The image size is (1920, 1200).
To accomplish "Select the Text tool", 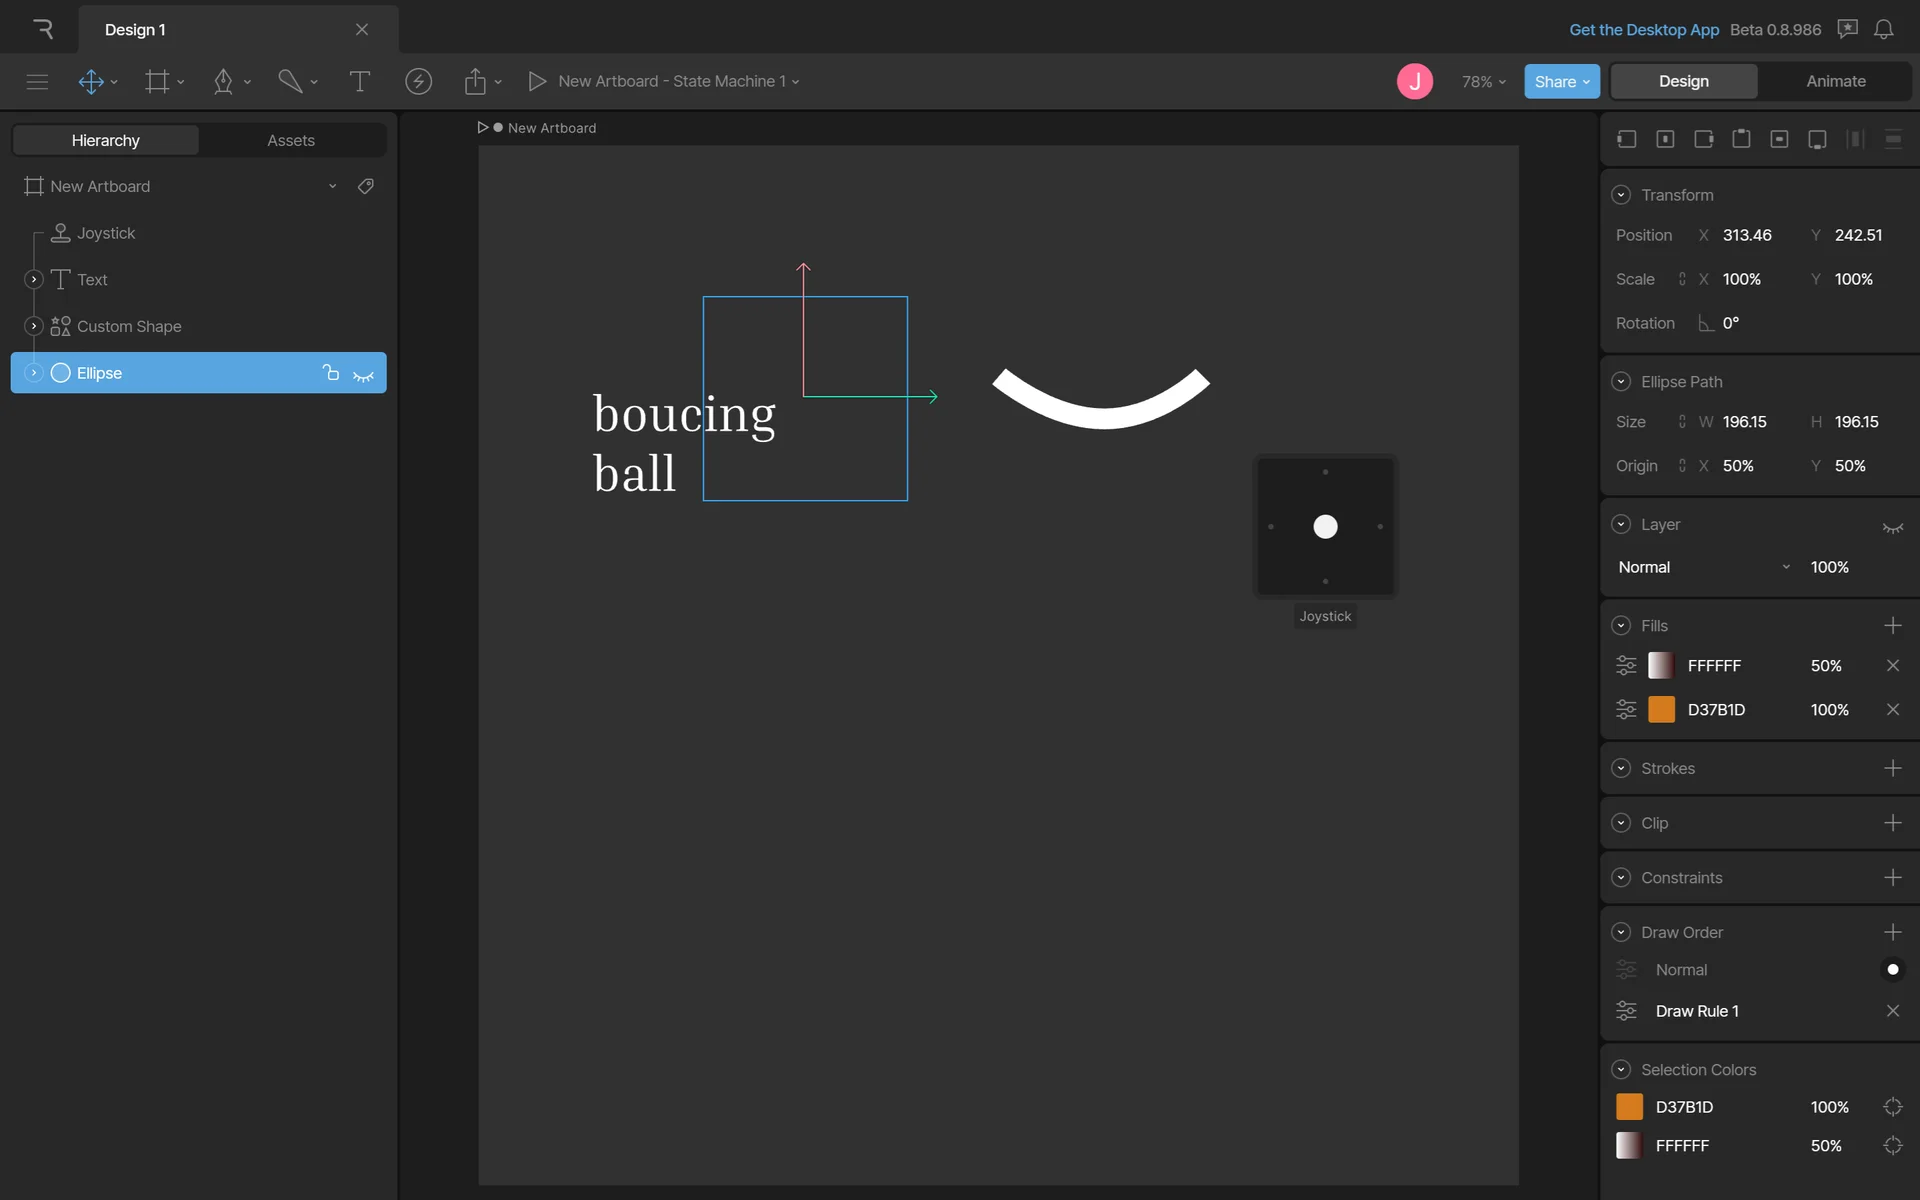I will (x=359, y=81).
